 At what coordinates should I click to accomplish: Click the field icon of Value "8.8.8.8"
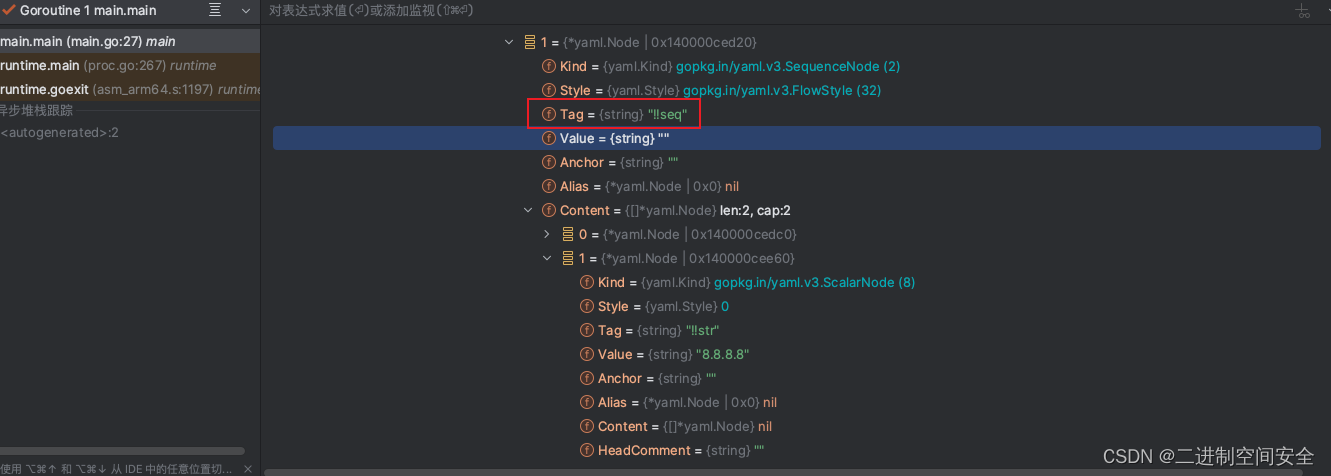click(x=586, y=354)
